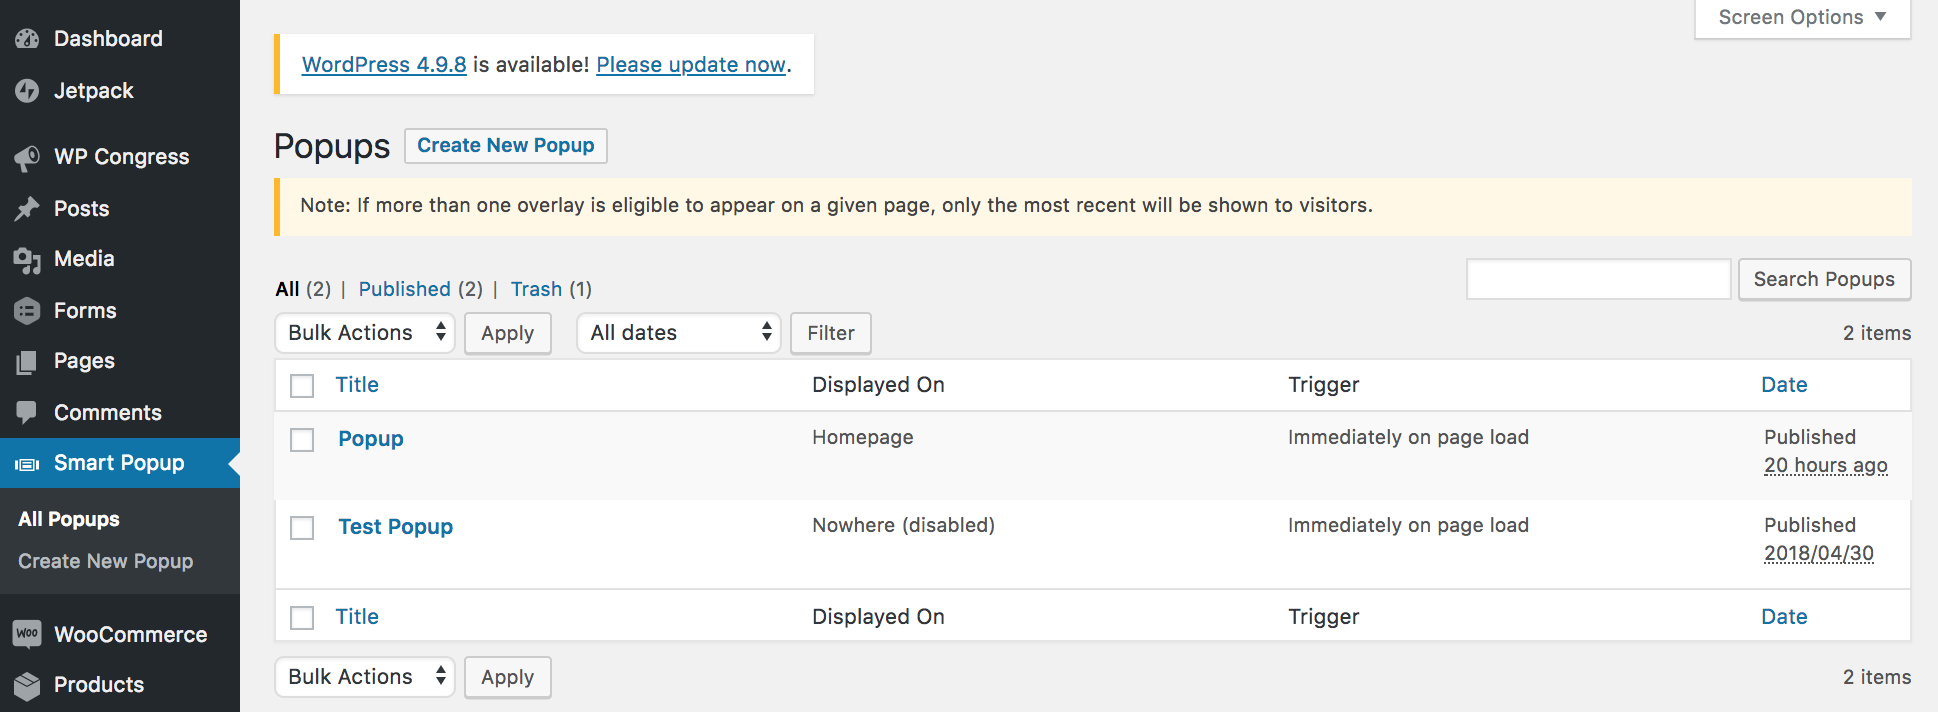The width and height of the screenshot is (1938, 712).
Task: Open the All dates filter dropdown
Action: (679, 333)
